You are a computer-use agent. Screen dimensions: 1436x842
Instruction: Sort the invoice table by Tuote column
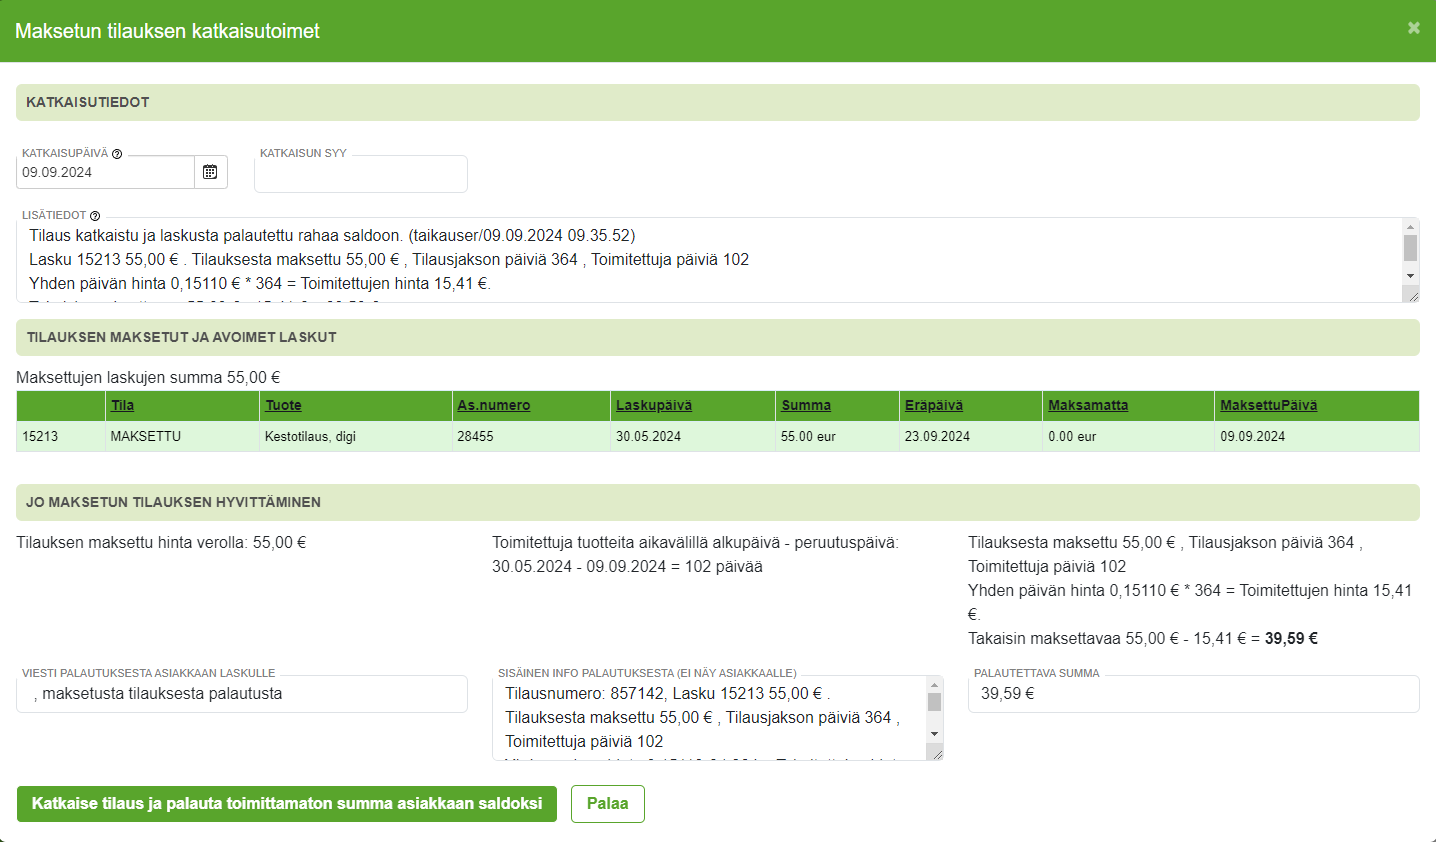click(283, 405)
